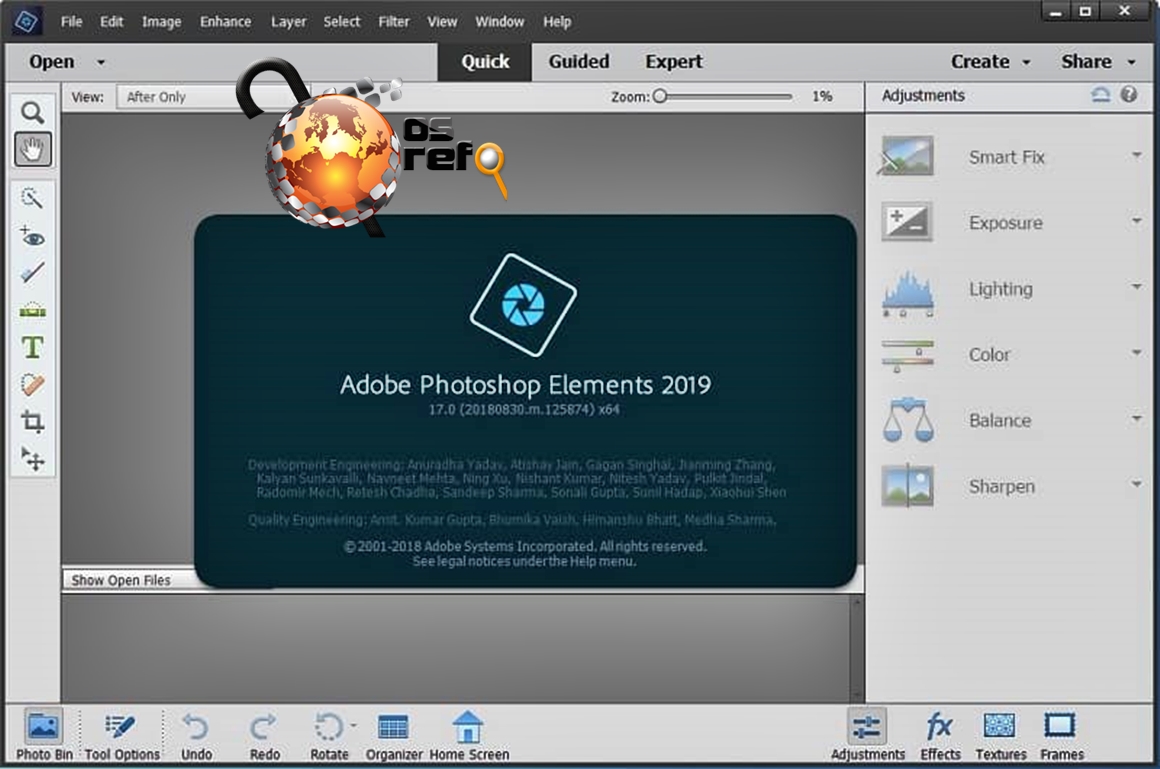Screen dimensions: 1160x769
Task: Click the Color sliders icon
Action: [907, 355]
